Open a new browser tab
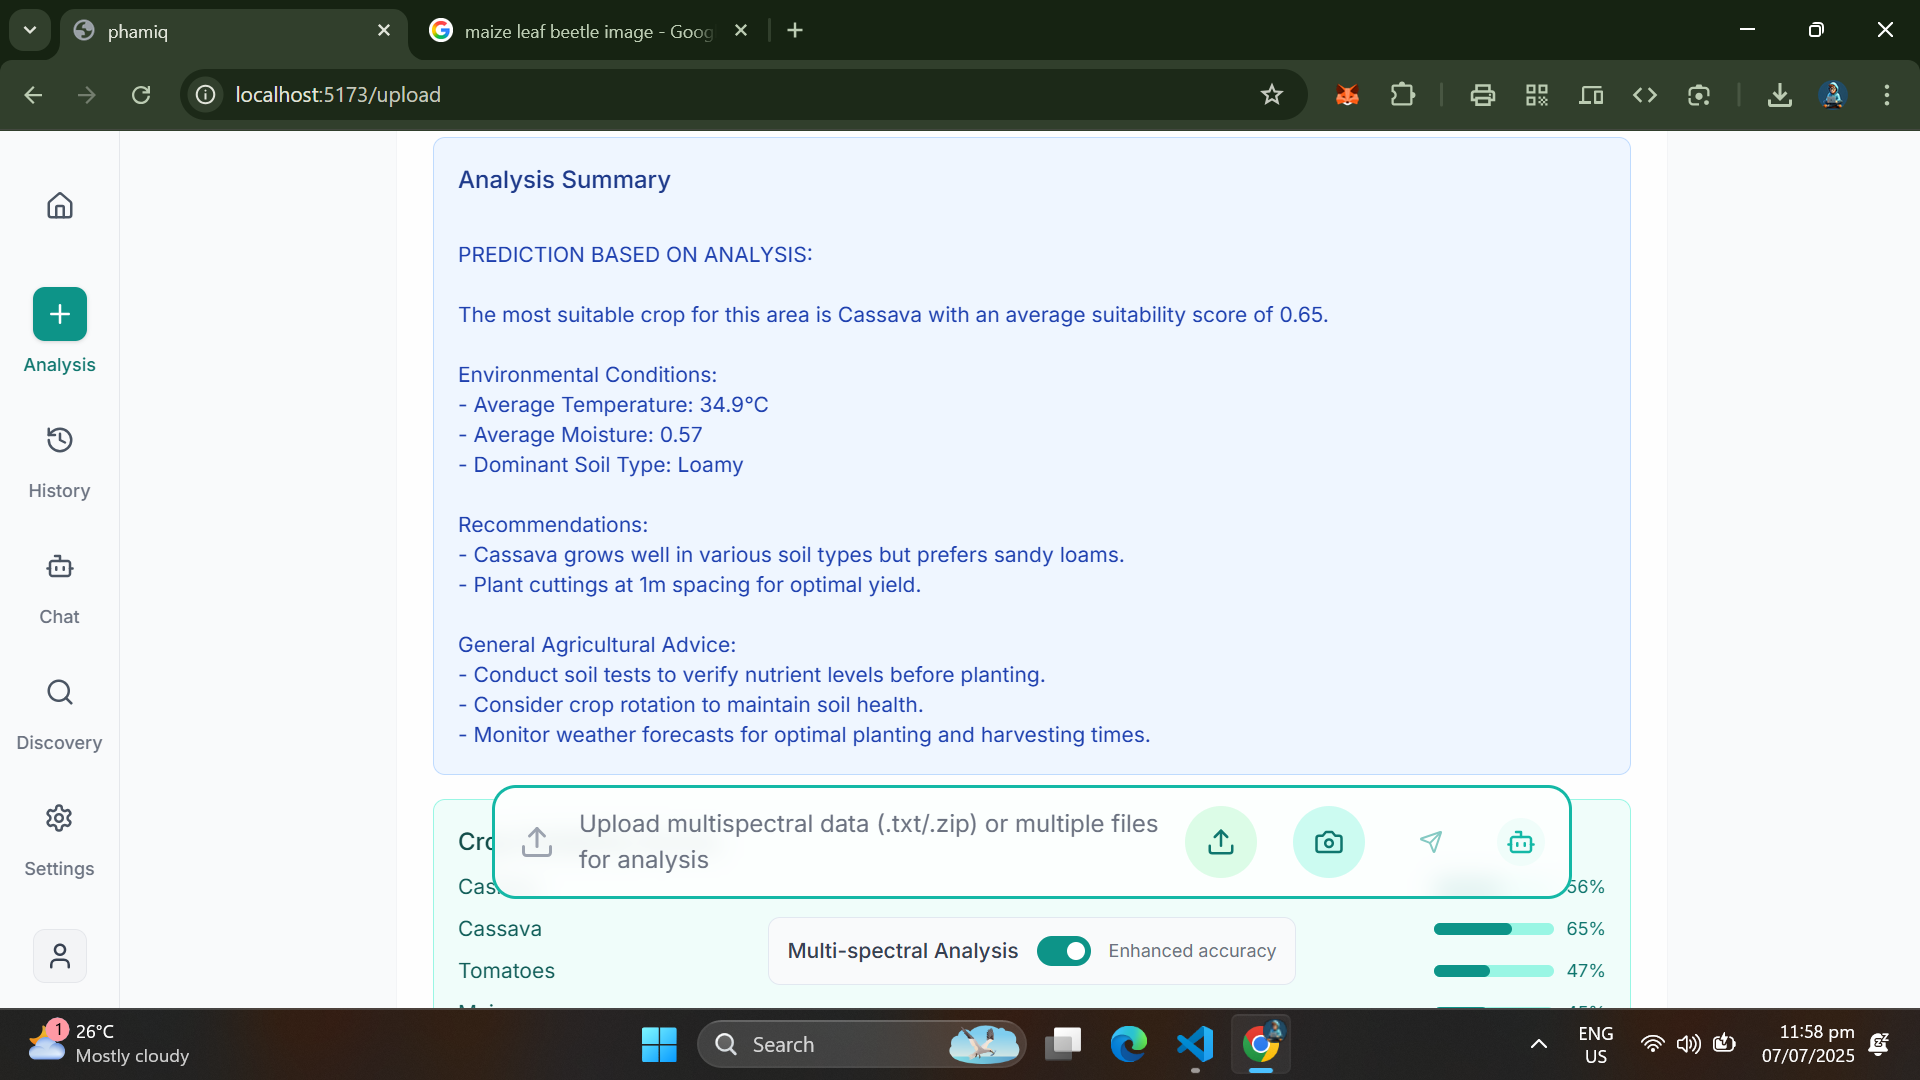This screenshot has height=1080, width=1920. 795,31
